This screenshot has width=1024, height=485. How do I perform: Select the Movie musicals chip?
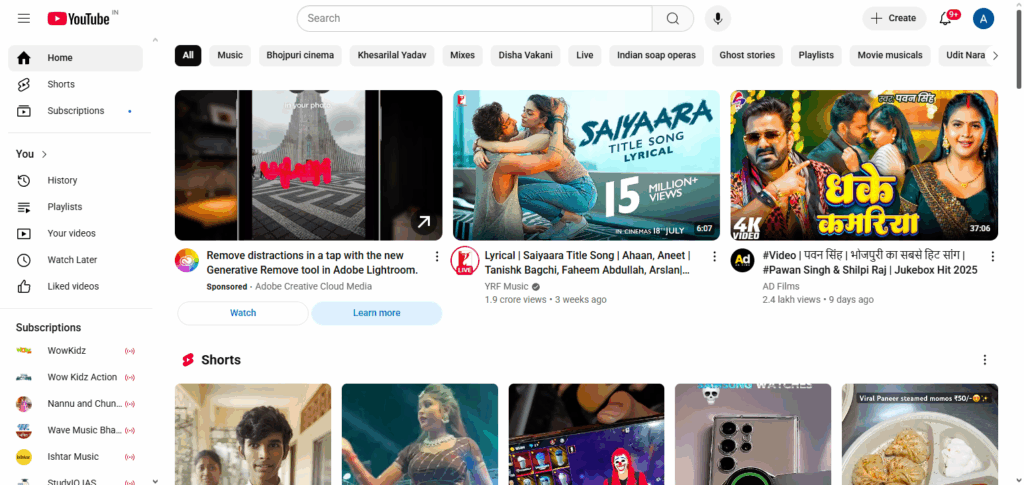click(x=890, y=55)
